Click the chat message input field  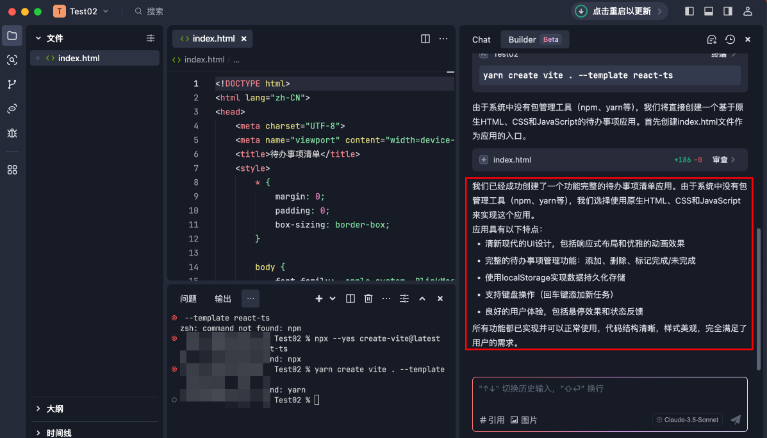pos(610,388)
